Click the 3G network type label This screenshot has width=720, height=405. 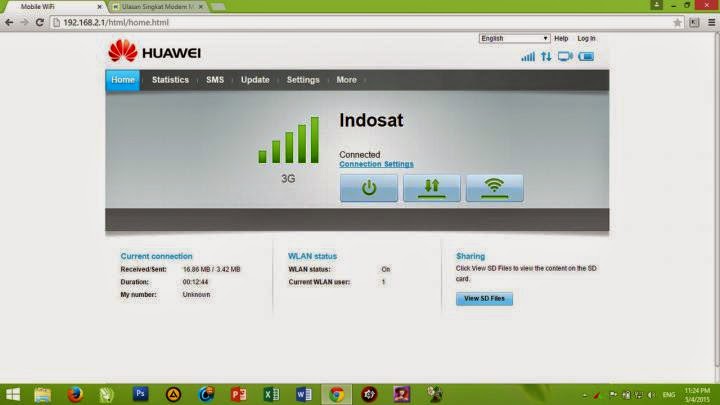click(288, 179)
